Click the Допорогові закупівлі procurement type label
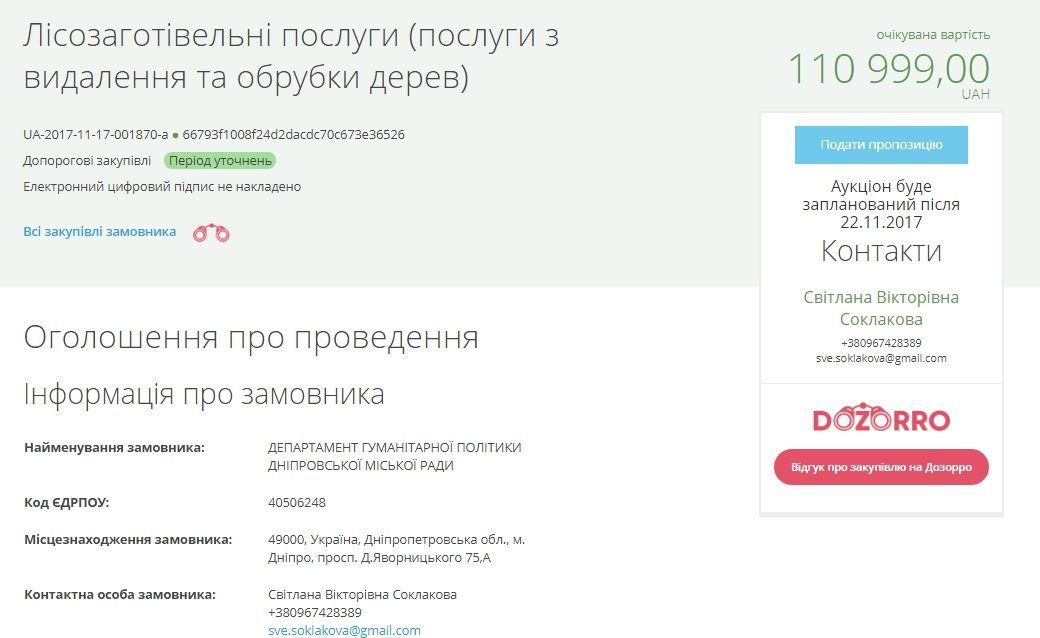The width and height of the screenshot is (1040, 638). click(87, 161)
